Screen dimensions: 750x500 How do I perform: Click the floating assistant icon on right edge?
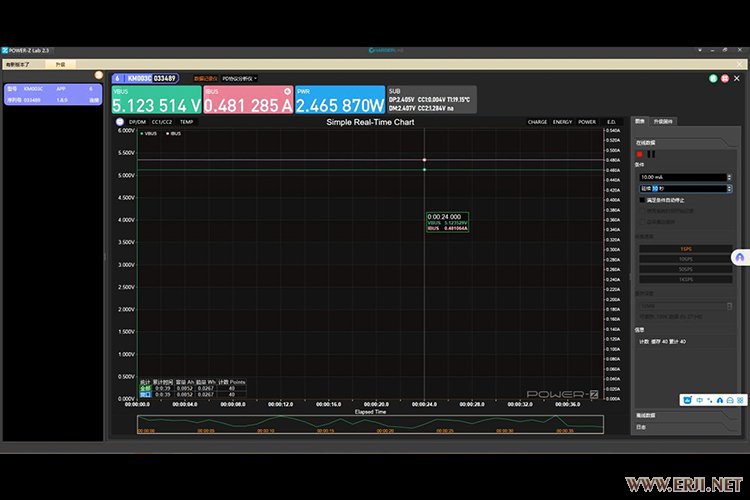(740, 257)
